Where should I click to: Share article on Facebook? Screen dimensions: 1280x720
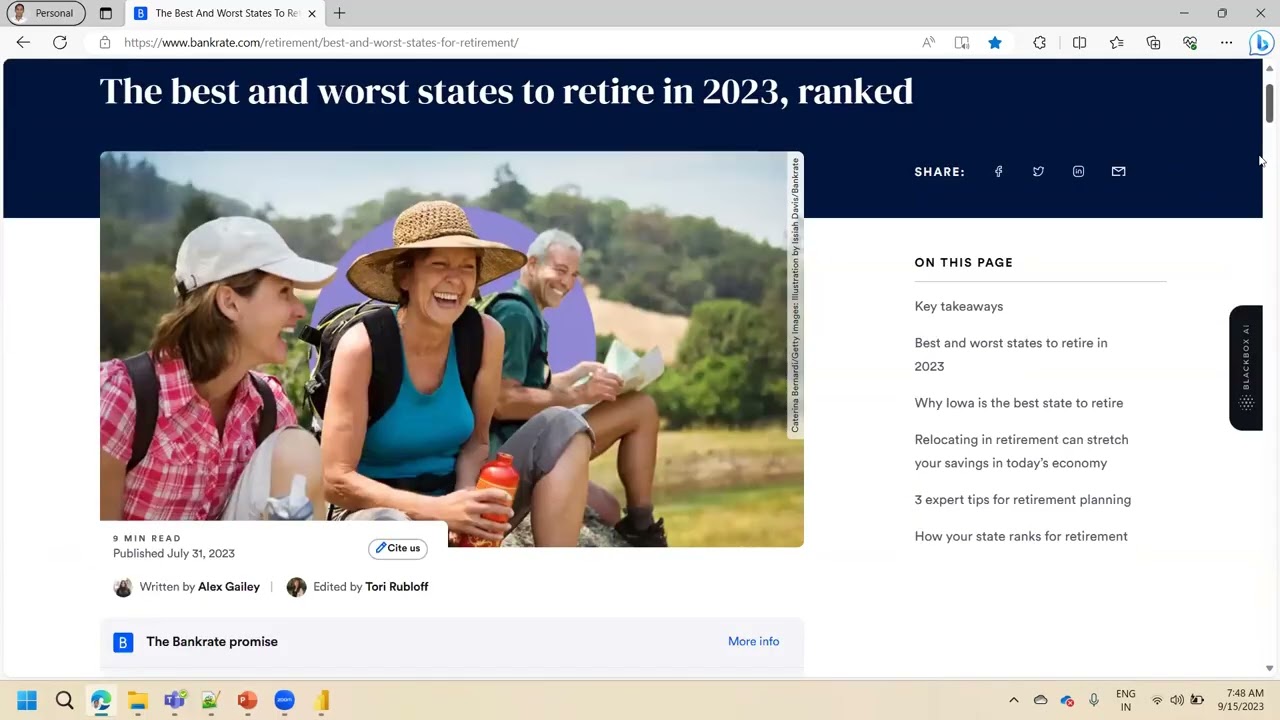998,171
